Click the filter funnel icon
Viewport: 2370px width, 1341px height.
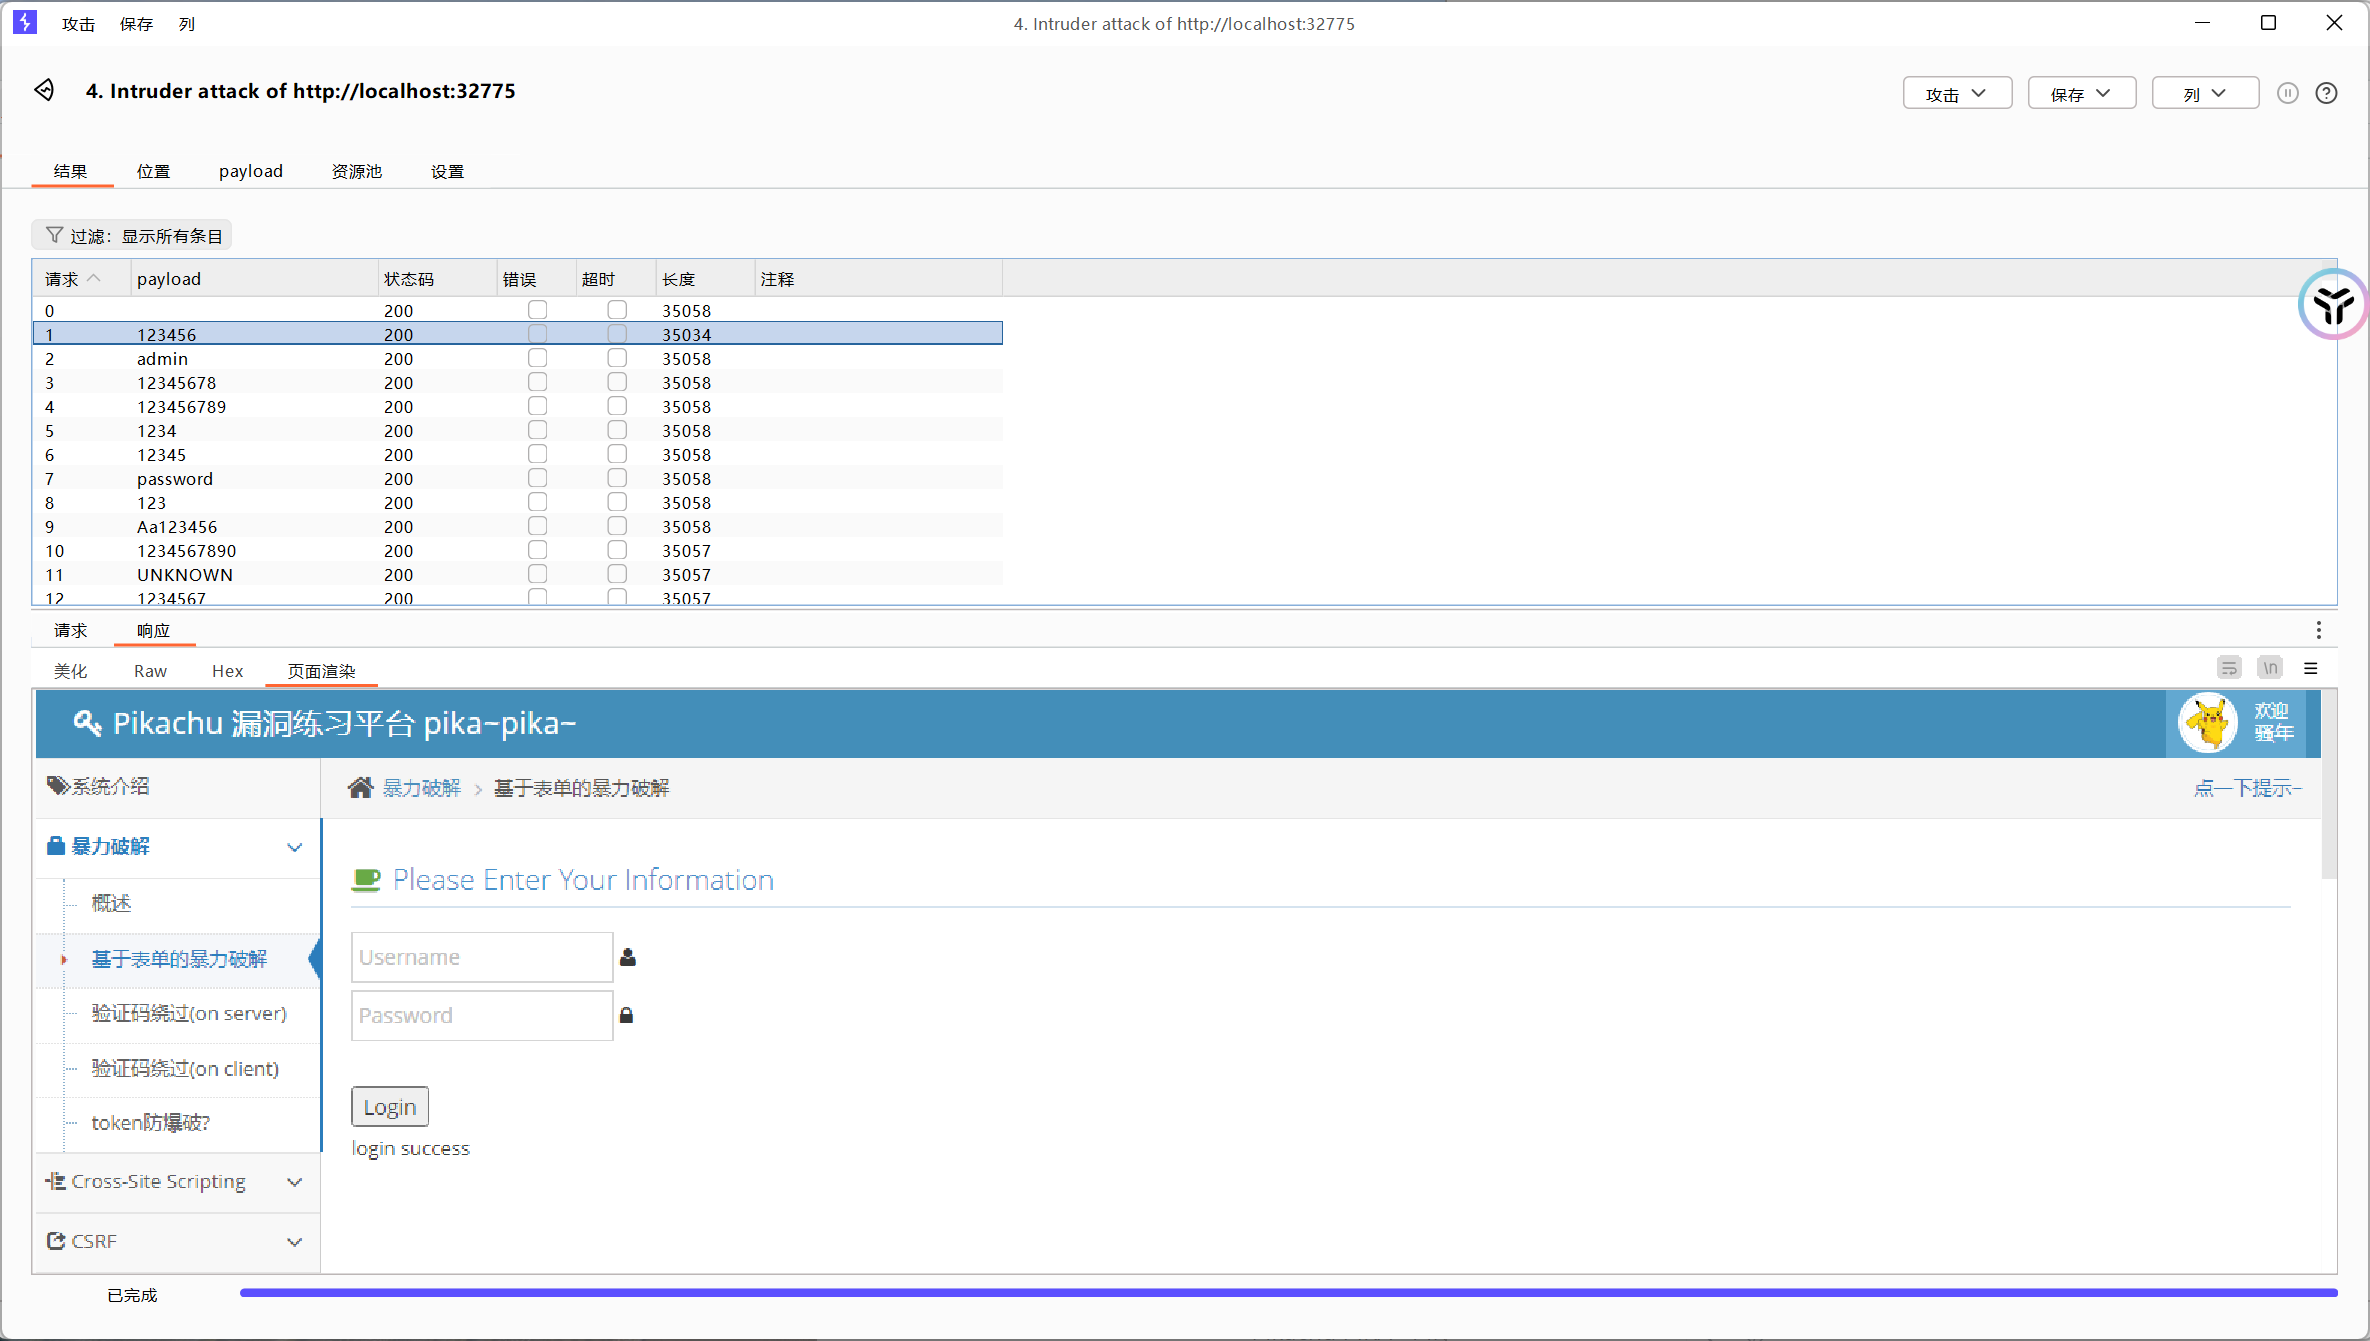click(x=54, y=235)
